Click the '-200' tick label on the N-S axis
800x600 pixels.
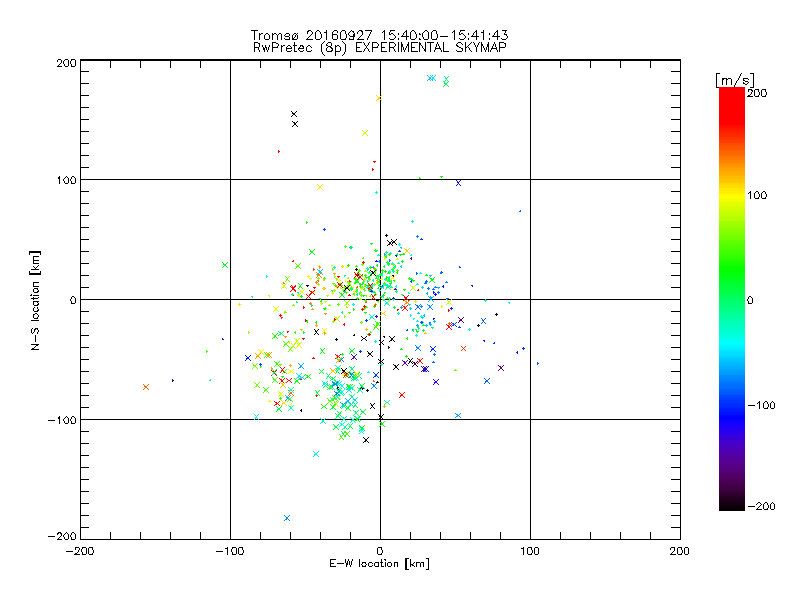pyautogui.click(x=62, y=536)
